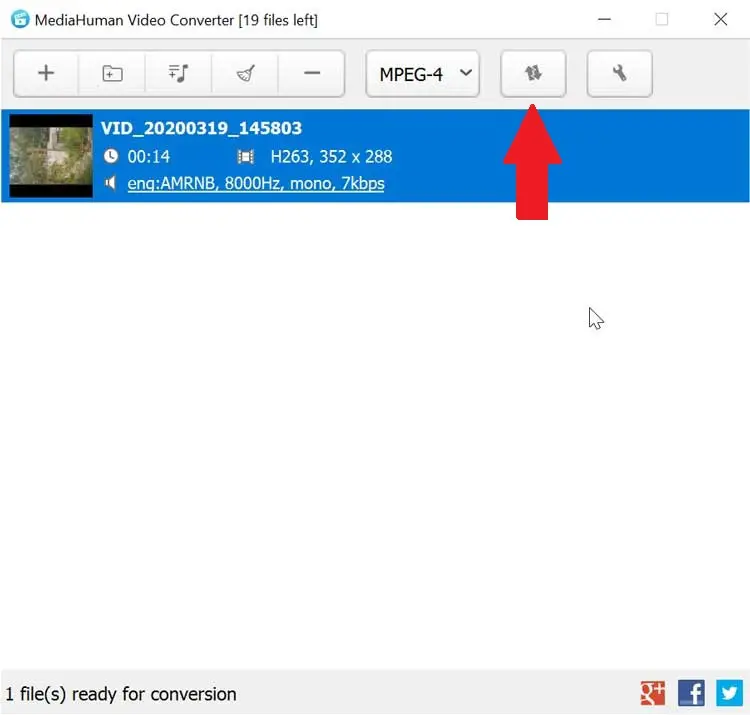Open the MPEG-4 output format dropdown
The image size is (750, 715).
(423, 74)
